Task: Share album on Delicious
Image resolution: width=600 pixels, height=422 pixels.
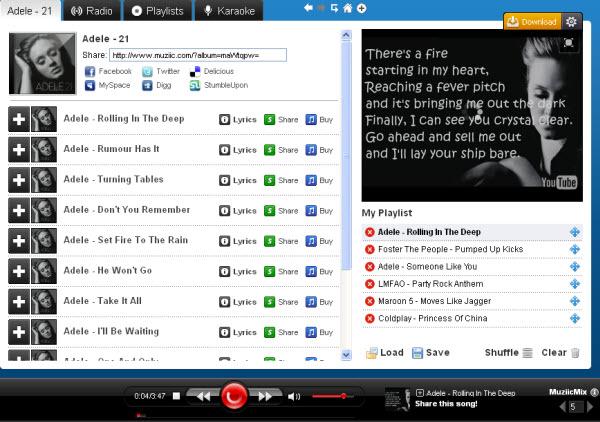Action: [212, 71]
